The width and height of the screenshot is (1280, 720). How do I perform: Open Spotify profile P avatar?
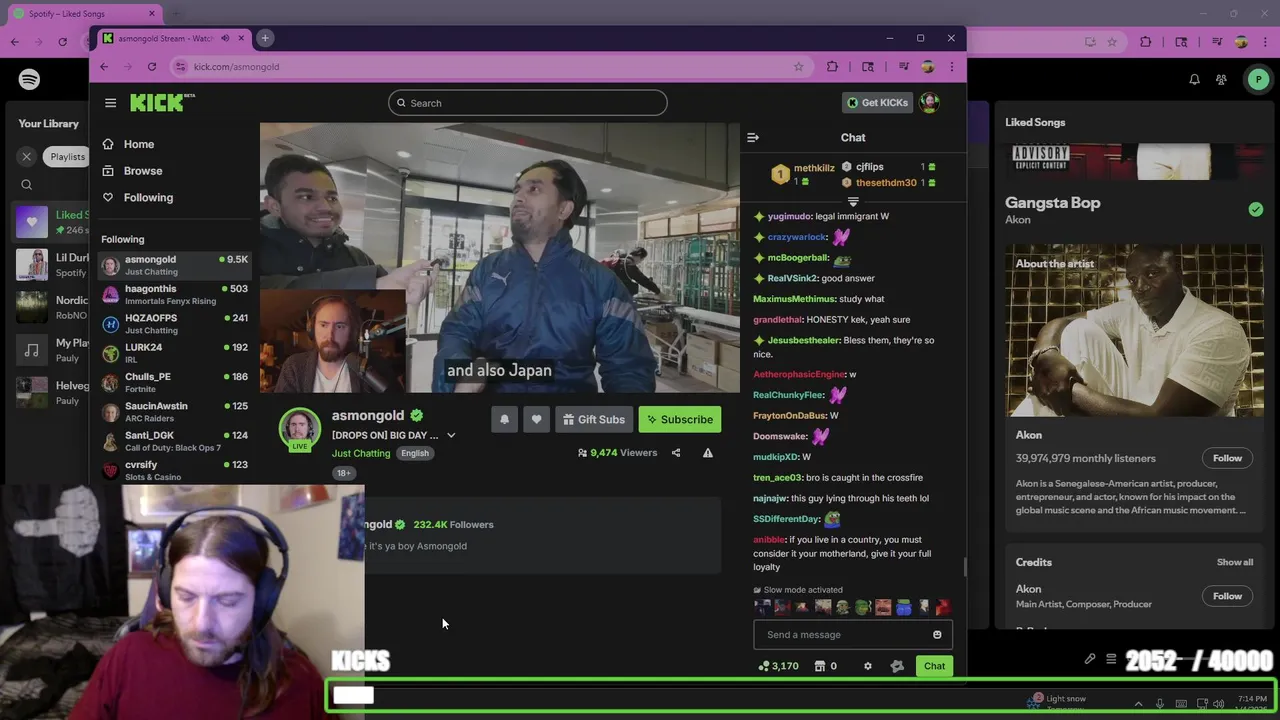click(1258, 80)
